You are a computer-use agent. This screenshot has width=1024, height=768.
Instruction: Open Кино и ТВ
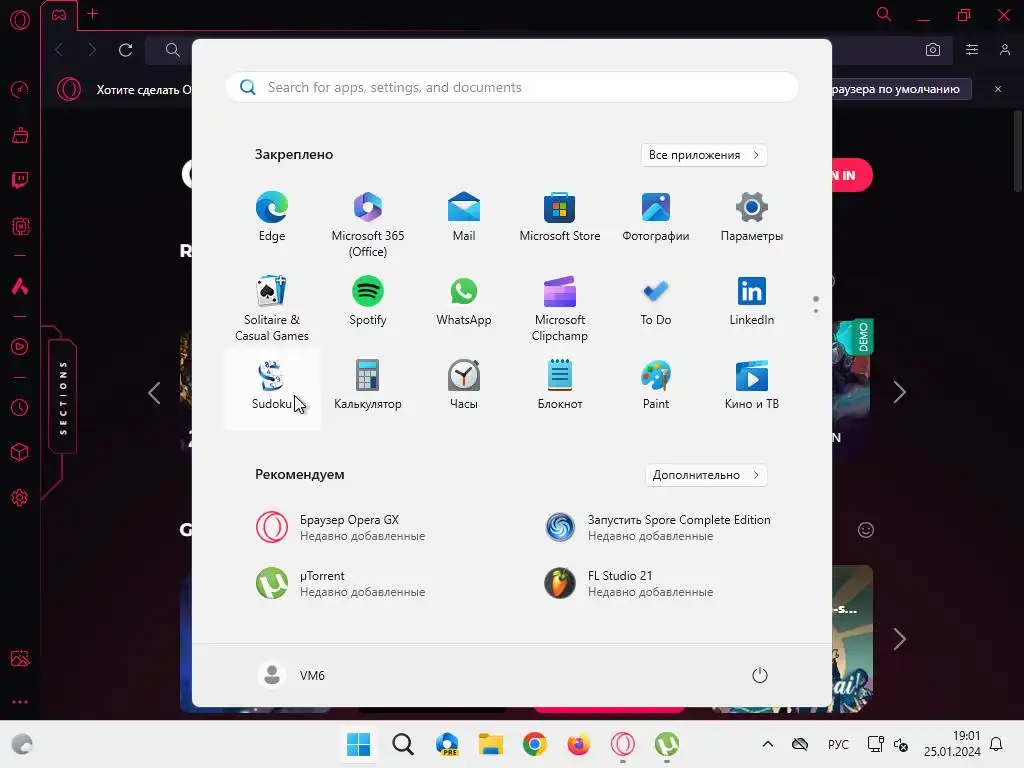tap(752, 385)
